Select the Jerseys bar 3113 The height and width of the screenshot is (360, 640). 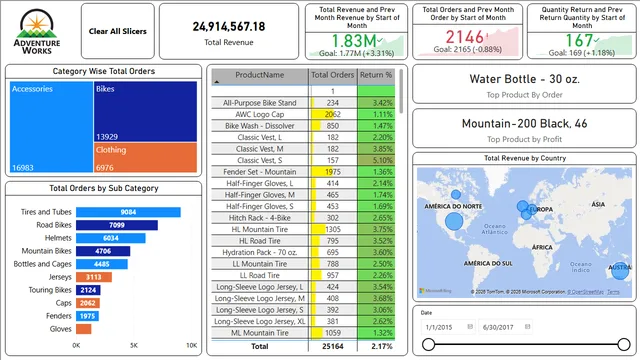(x=94, y=277)
